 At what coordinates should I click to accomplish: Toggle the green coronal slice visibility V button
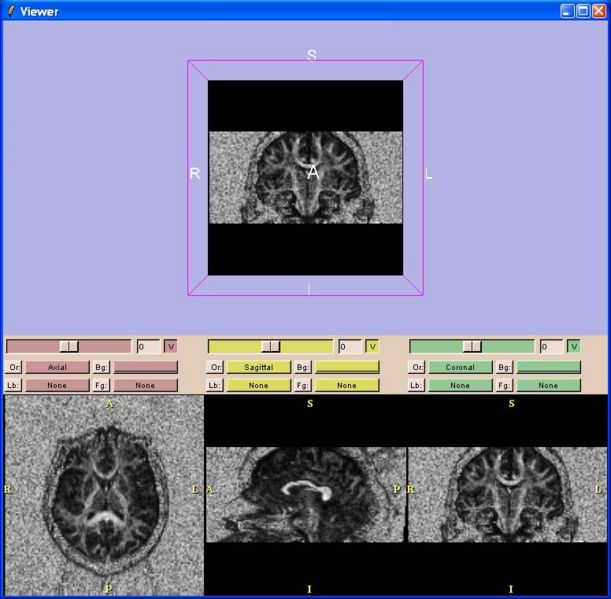(574, 347)
